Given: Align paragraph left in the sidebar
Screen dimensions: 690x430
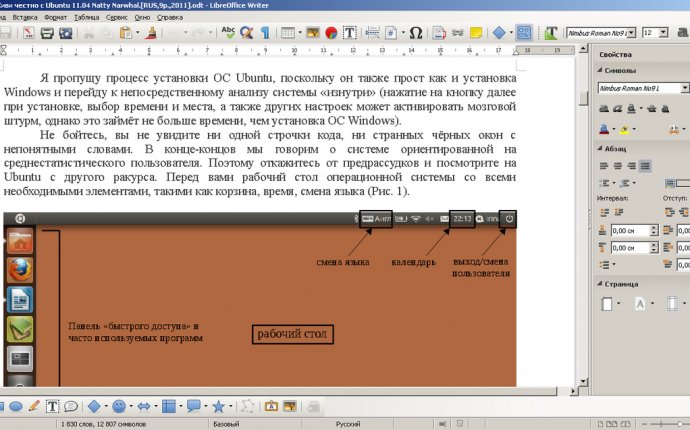Looking at the screenshot, I should click(x=604, y=166).
